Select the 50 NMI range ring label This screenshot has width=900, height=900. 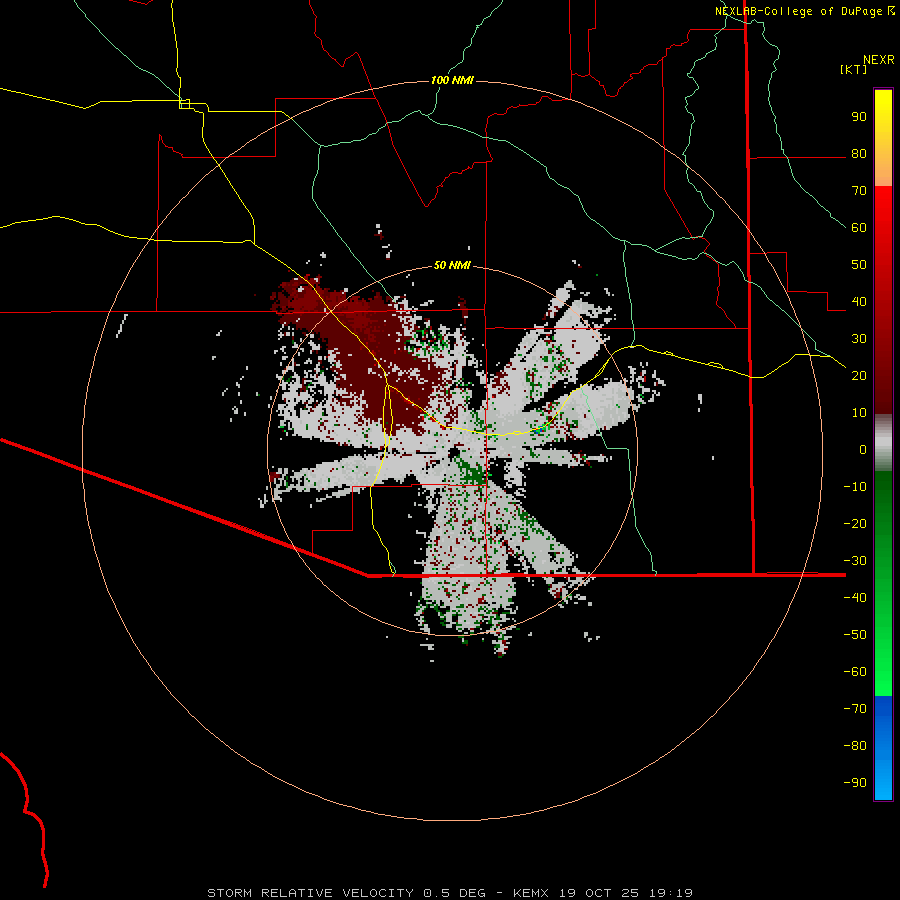pos(452,265)
